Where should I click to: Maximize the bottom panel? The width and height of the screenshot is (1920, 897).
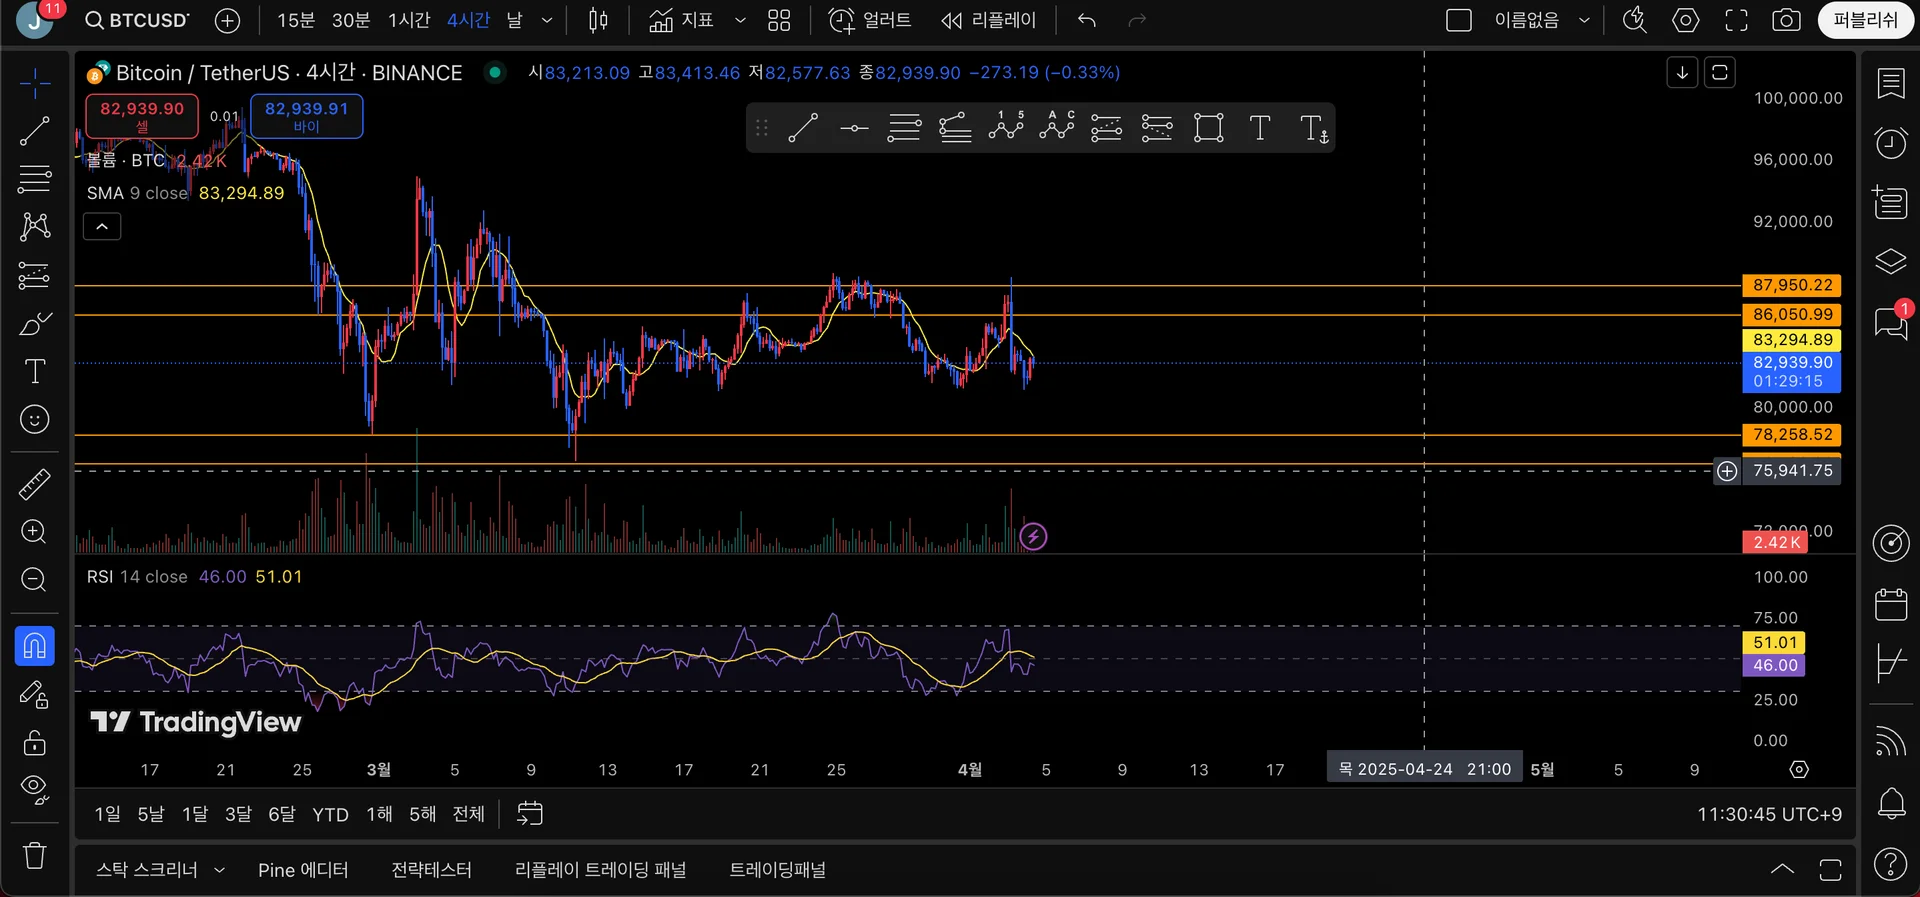[x=1830, y=869]
